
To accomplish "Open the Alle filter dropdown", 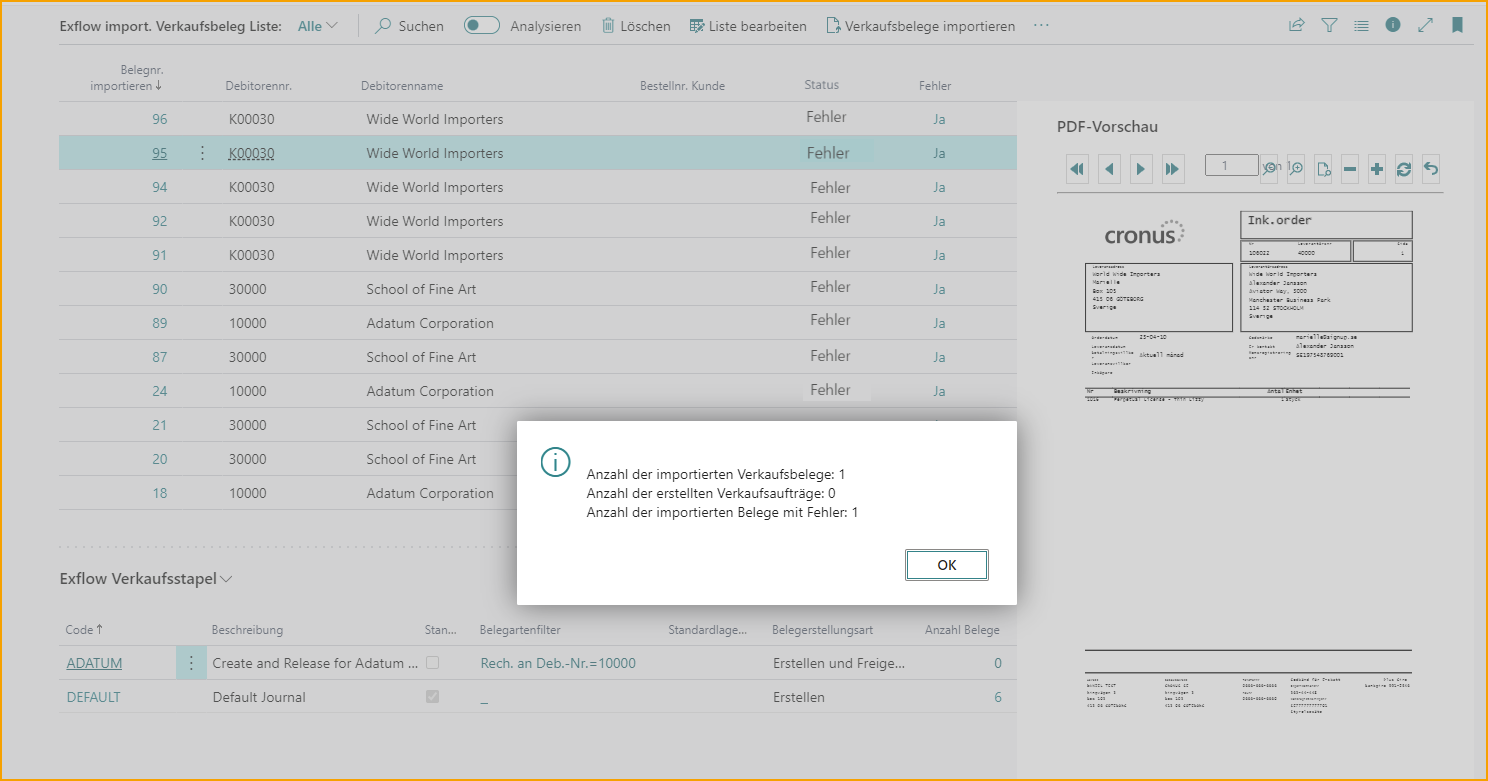I will [316, 26].
